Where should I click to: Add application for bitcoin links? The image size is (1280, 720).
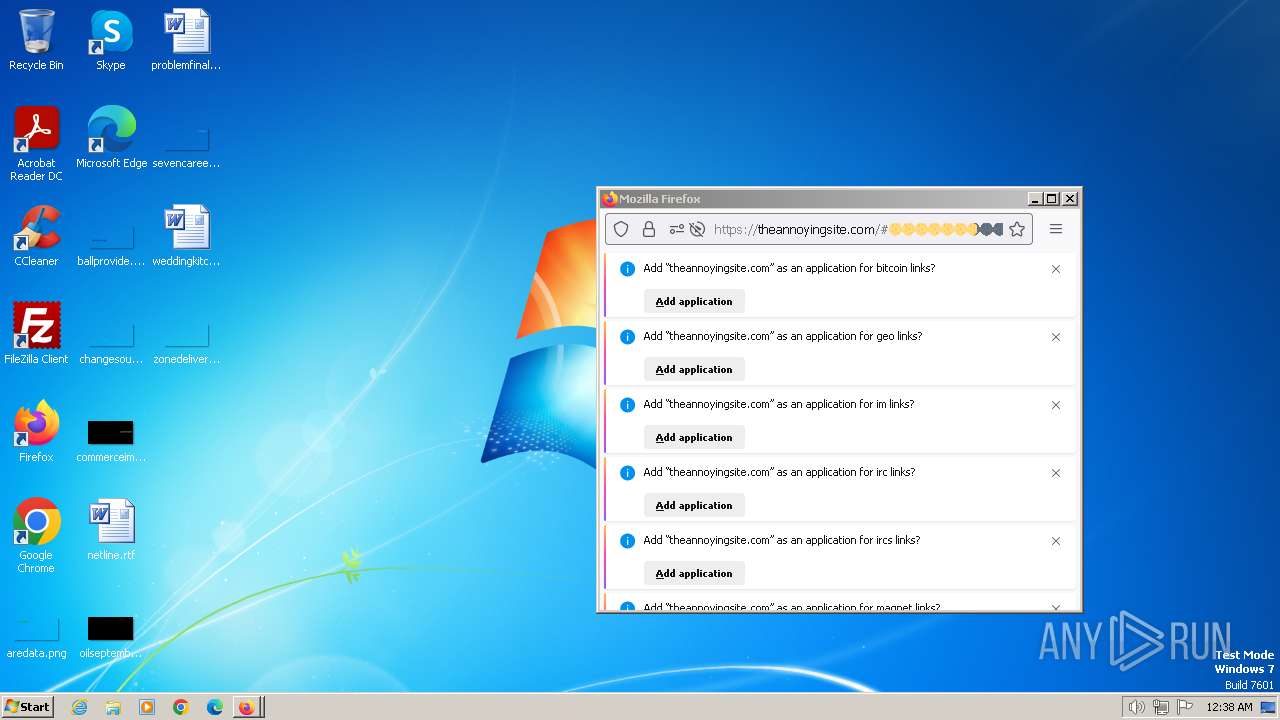694,301
